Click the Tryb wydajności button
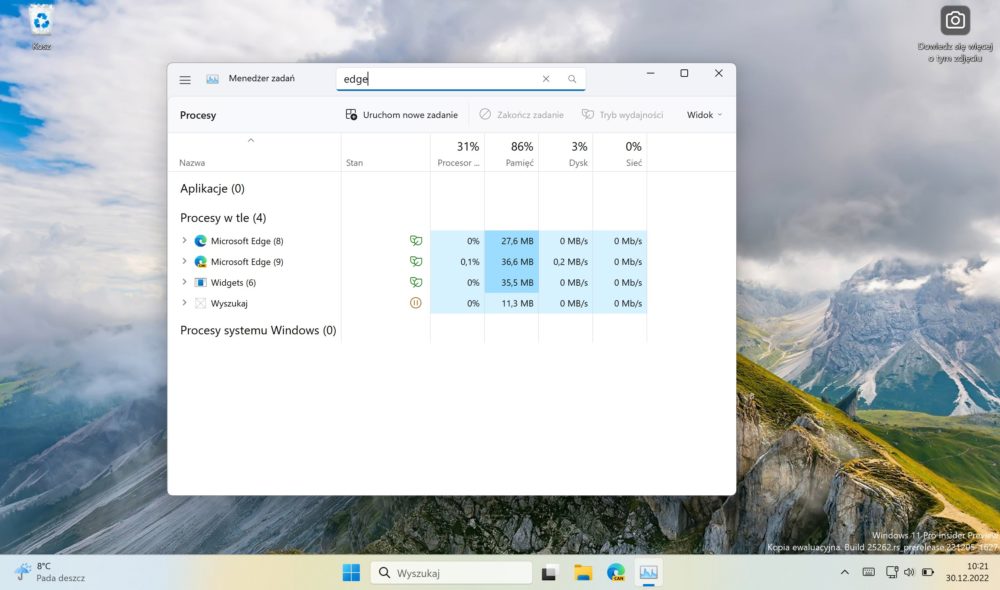Viewport: 1000px width, 590px height. coord(622,115)
